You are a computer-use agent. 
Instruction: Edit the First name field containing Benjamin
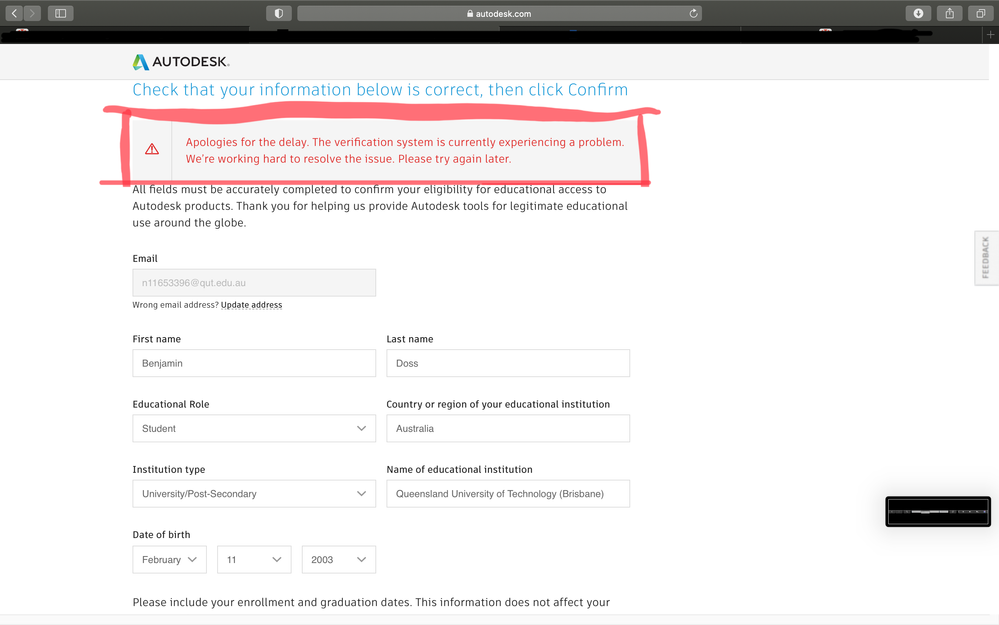[254, 363]
